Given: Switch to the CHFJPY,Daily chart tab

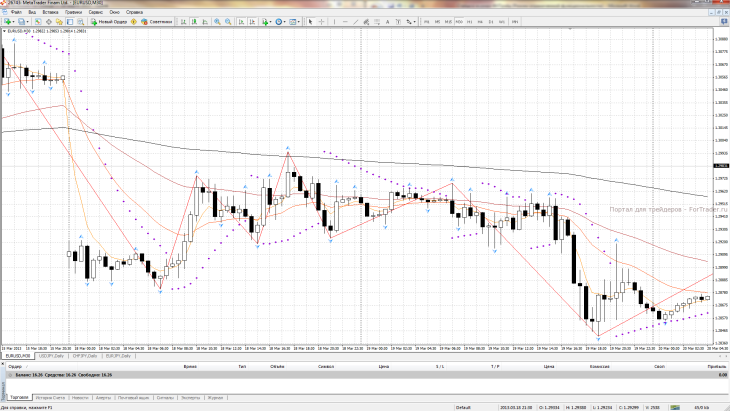Looking at the screenshot, I should click(85, 356).
